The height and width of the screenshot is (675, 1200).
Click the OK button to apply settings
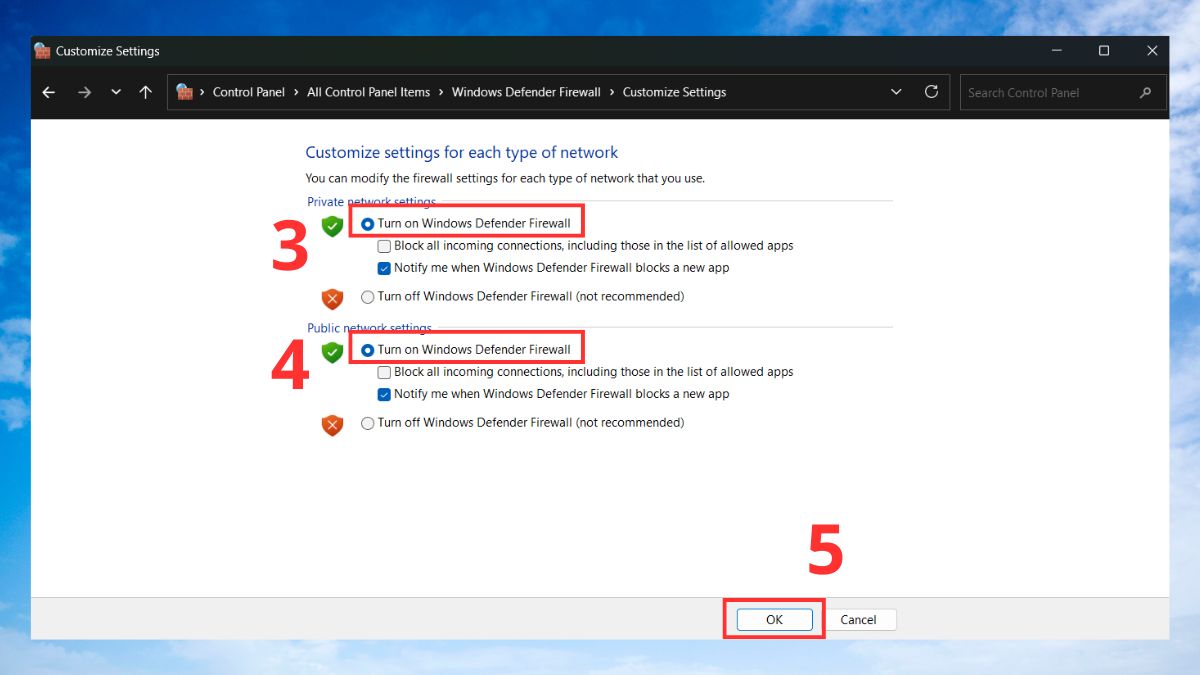772,619
